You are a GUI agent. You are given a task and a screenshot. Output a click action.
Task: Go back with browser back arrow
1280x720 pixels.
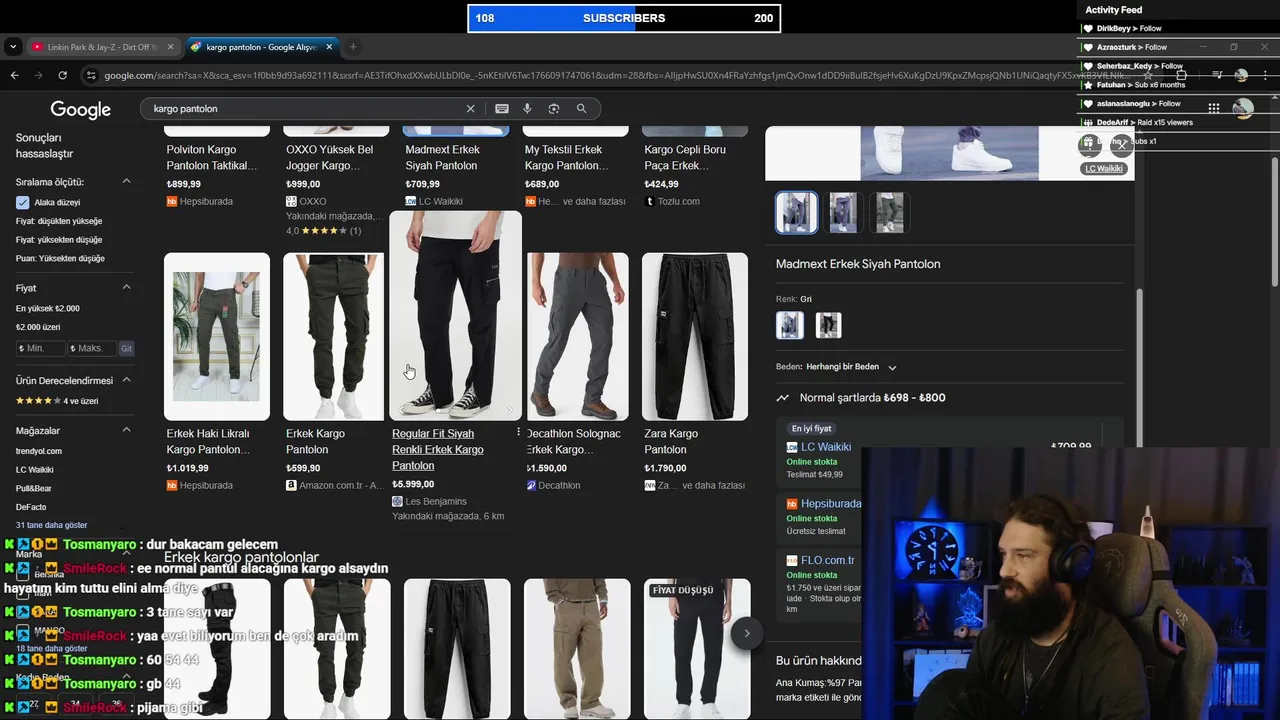pos(14,75)
